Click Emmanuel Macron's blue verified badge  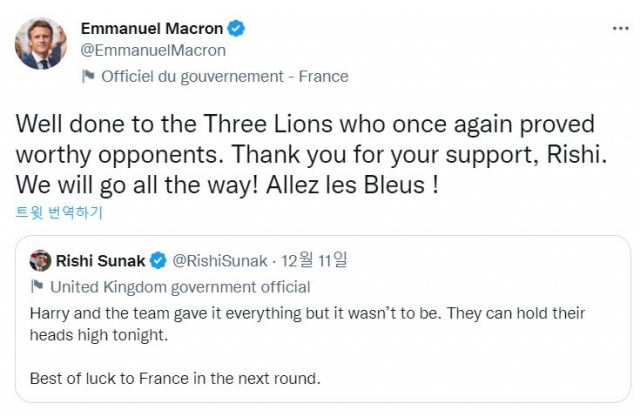tap(236, 29)
